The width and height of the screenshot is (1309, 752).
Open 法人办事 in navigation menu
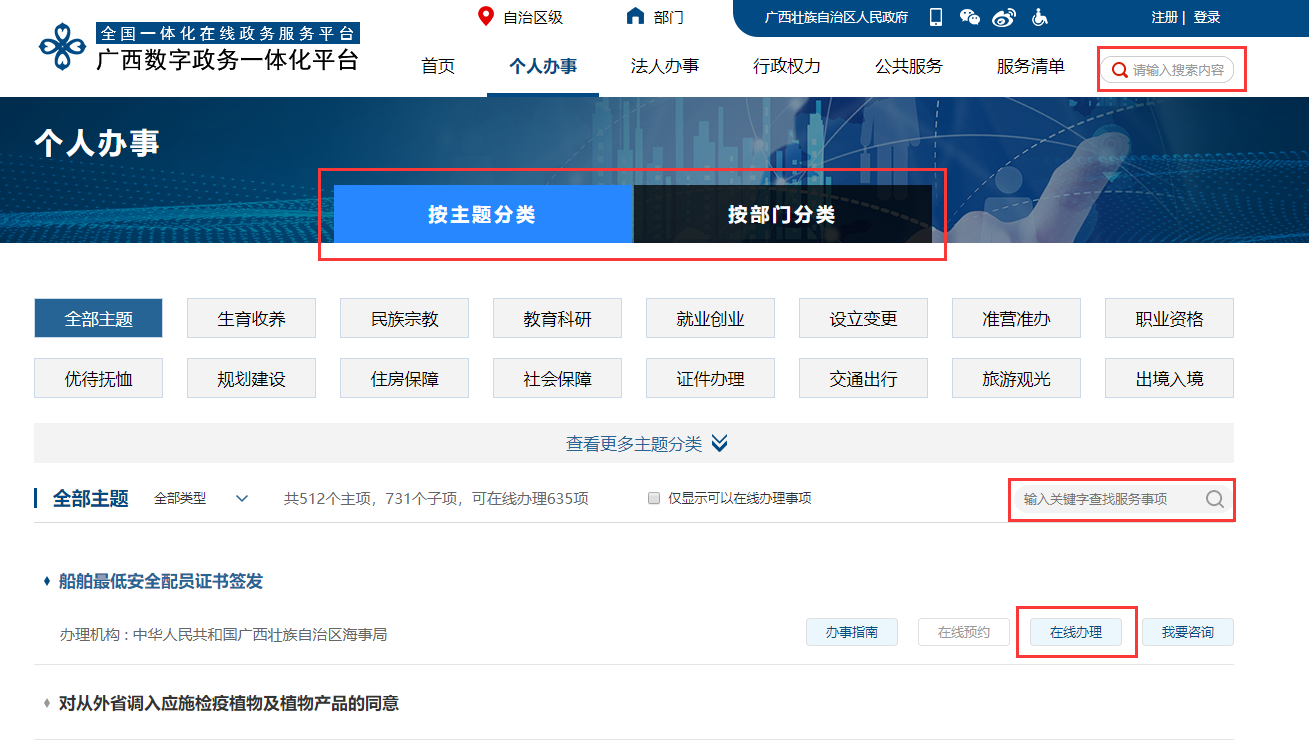[664, 67]
